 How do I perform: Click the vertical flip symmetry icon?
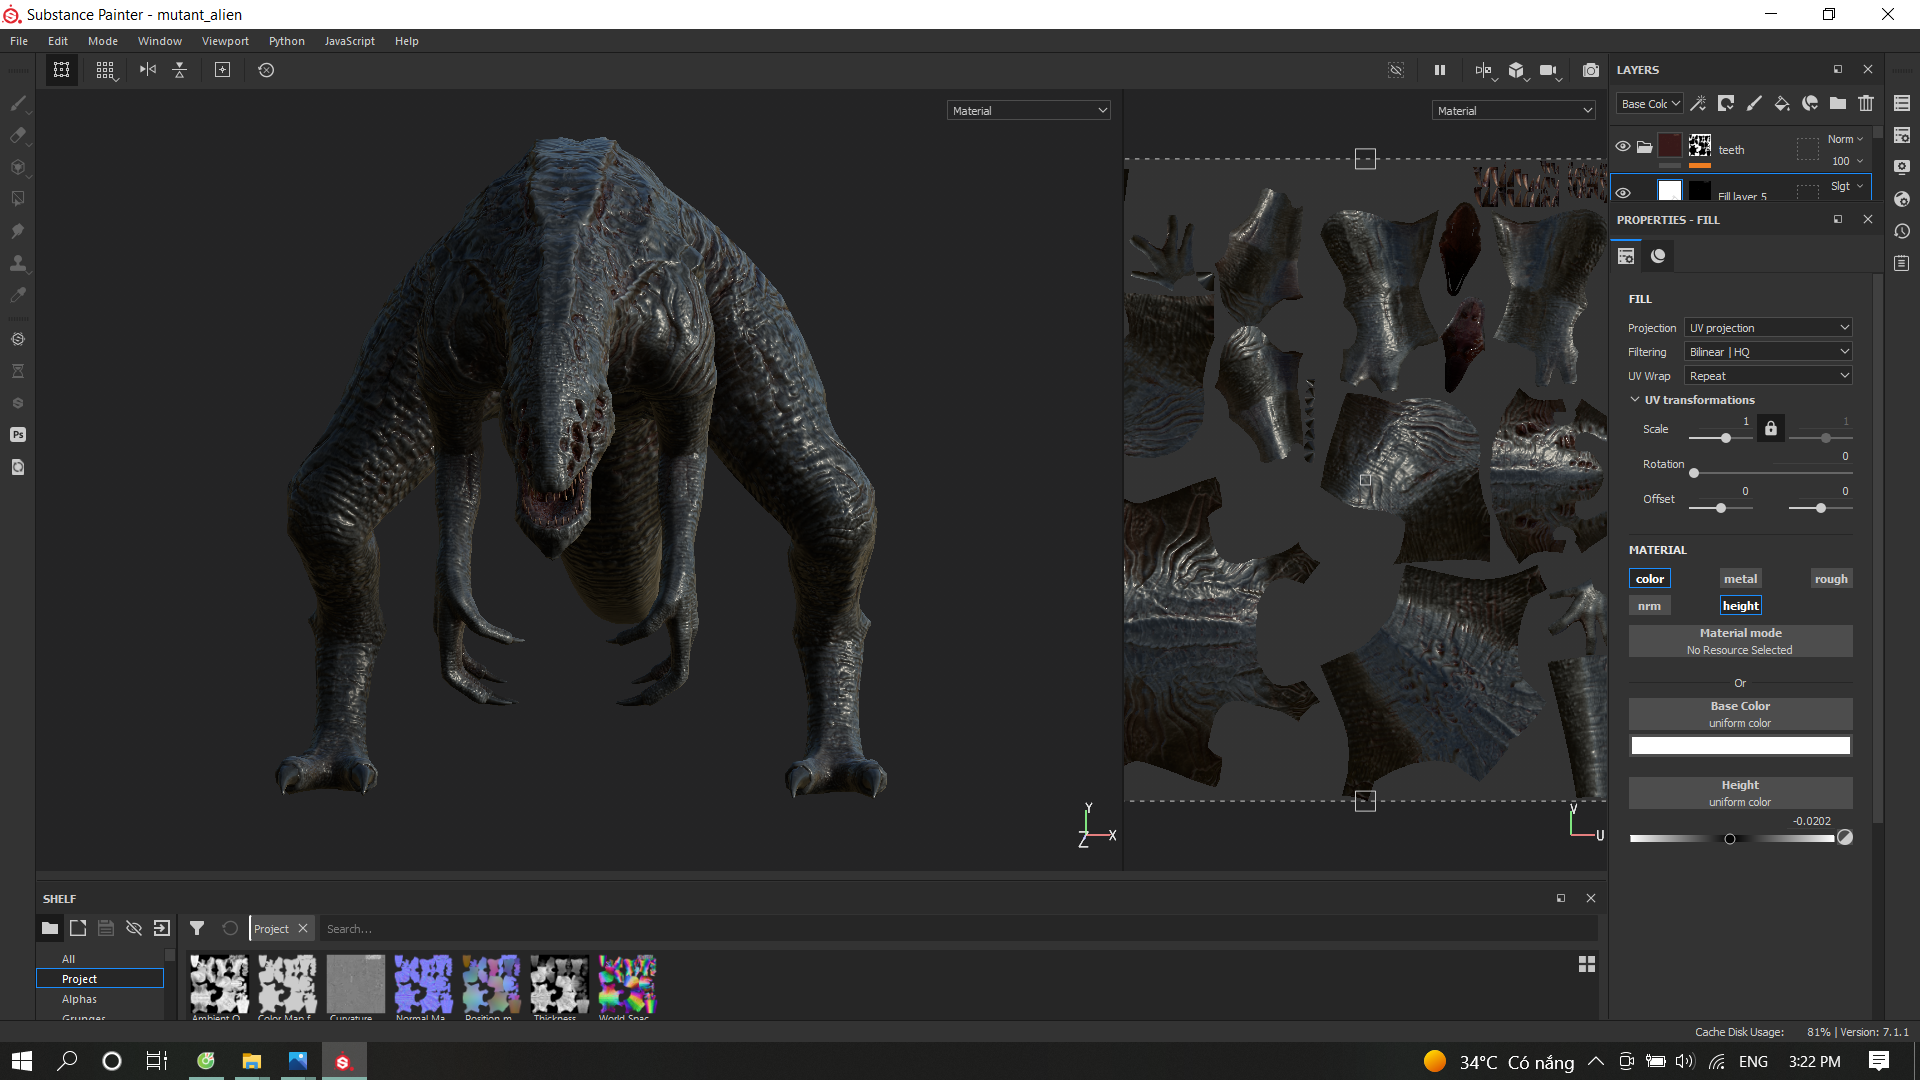(180, 70)
